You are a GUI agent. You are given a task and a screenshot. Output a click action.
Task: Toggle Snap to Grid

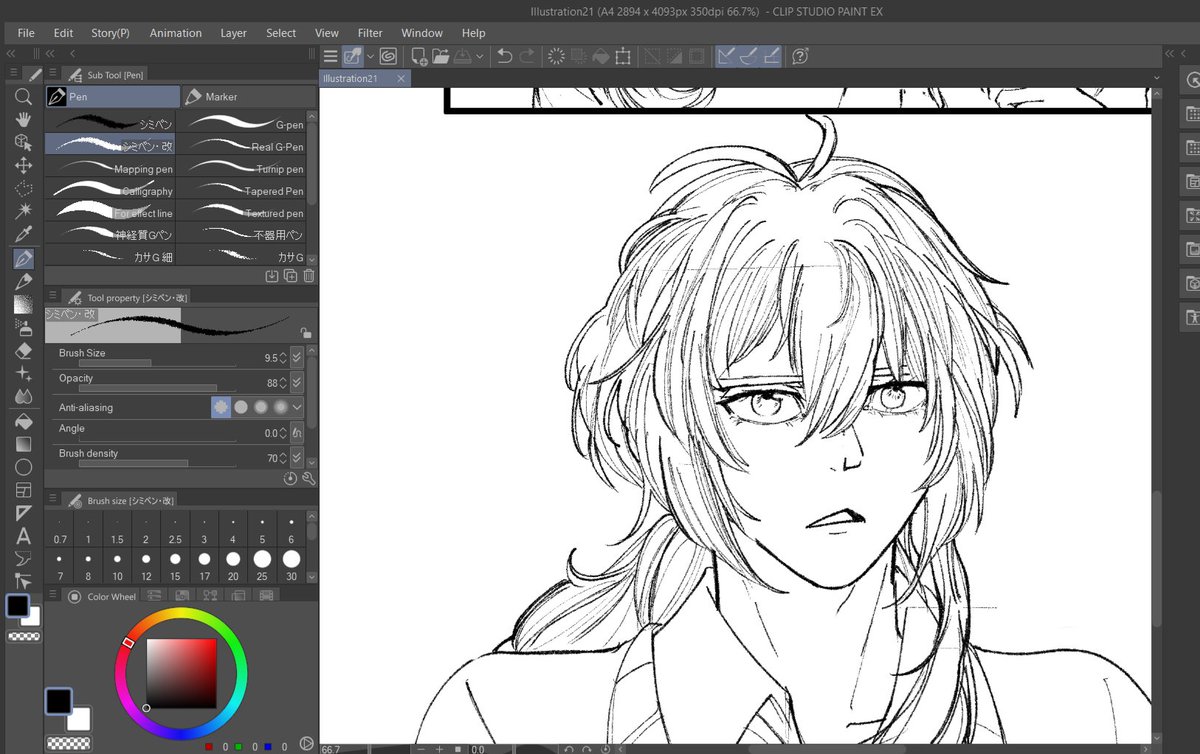click(x=772, y=57)
